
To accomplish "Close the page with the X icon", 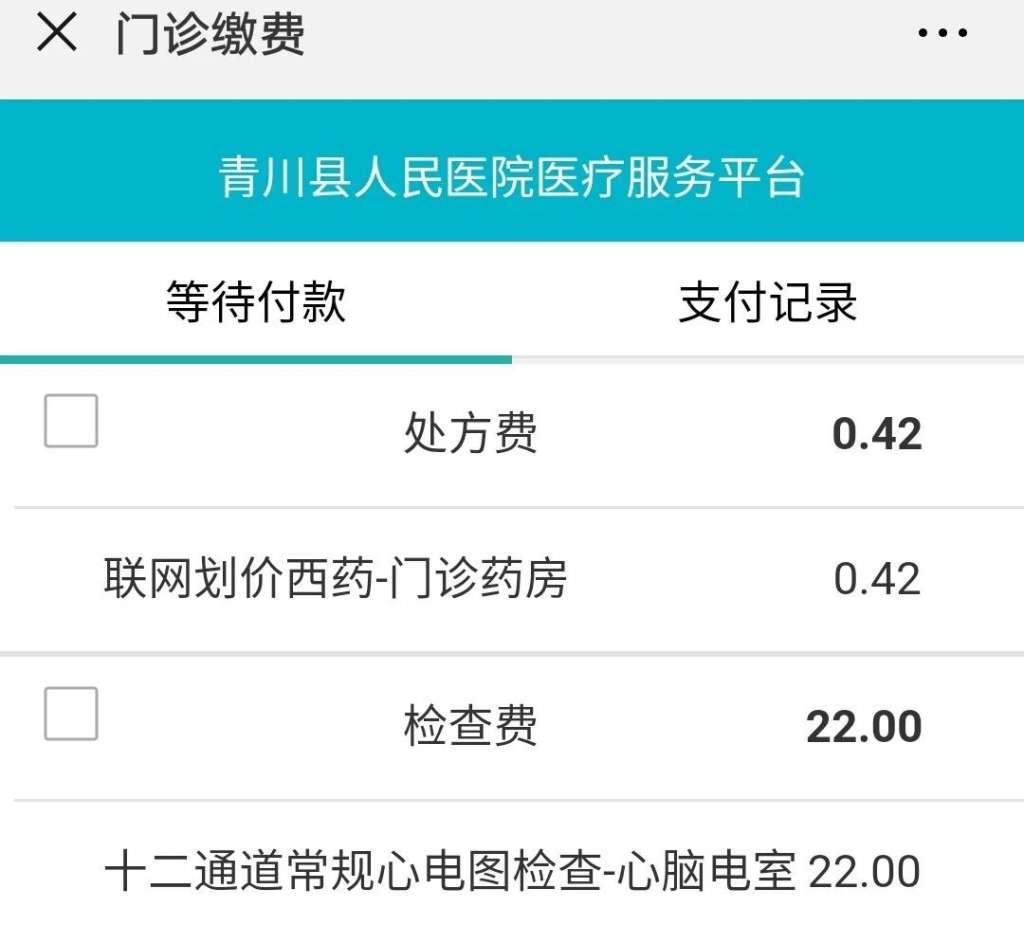I will click(57, 34).
